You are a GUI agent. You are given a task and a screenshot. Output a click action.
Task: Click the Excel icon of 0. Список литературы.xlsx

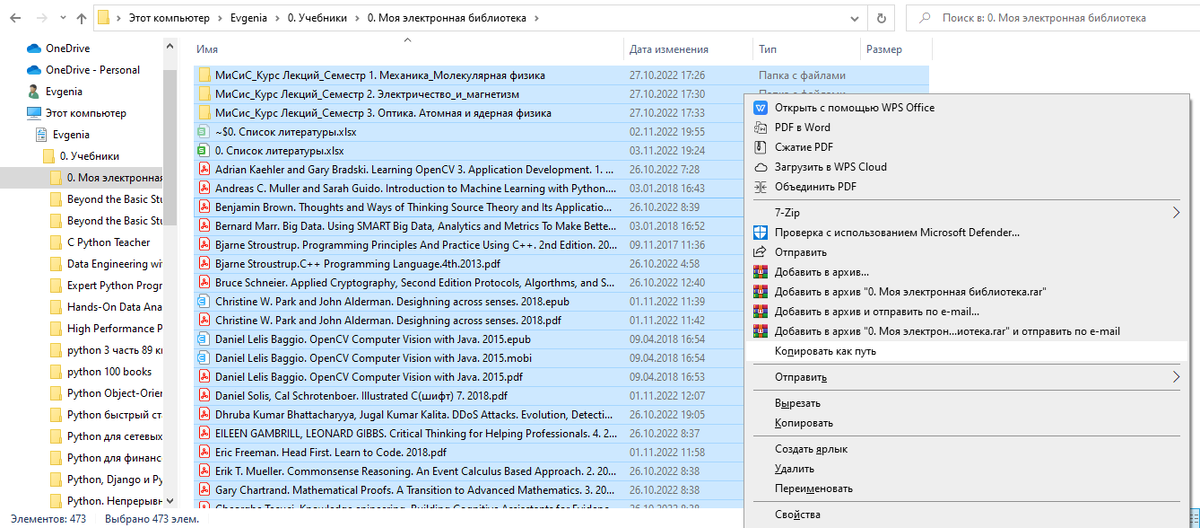[204, 150]
